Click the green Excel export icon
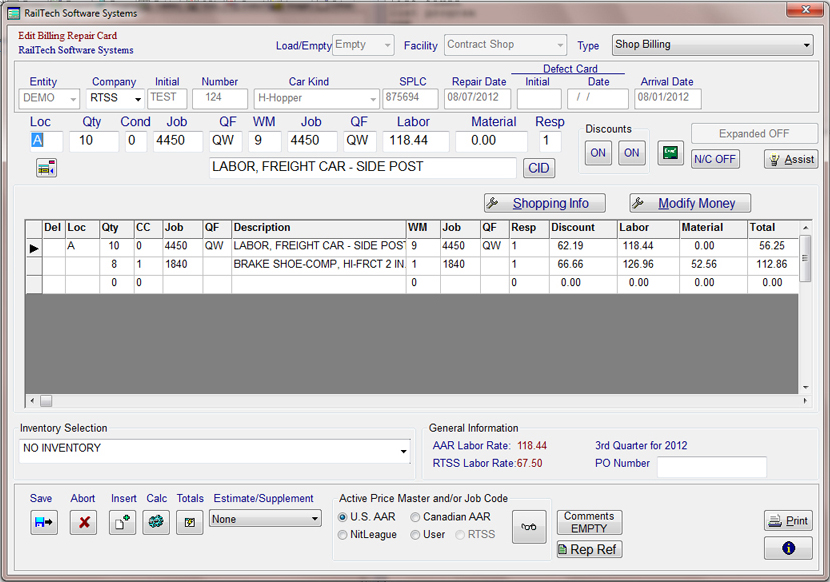The image size is (830, 582). tap(670, 153)
